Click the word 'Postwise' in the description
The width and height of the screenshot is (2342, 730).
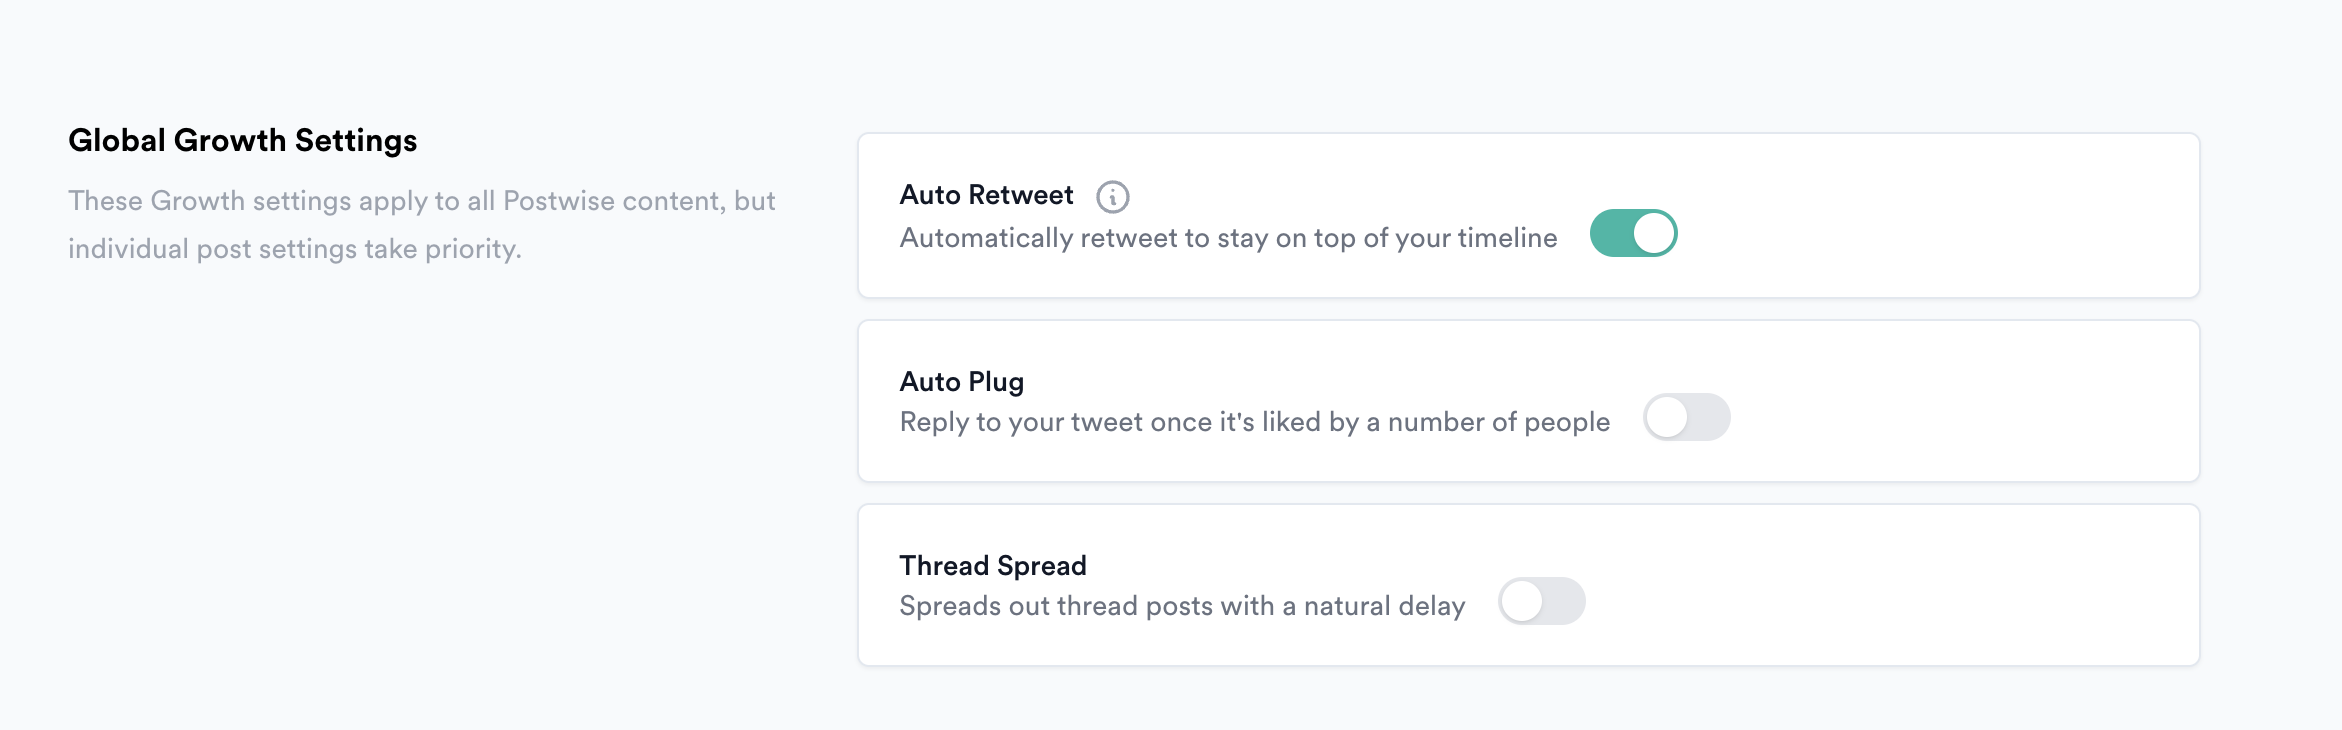coord(558,201)
